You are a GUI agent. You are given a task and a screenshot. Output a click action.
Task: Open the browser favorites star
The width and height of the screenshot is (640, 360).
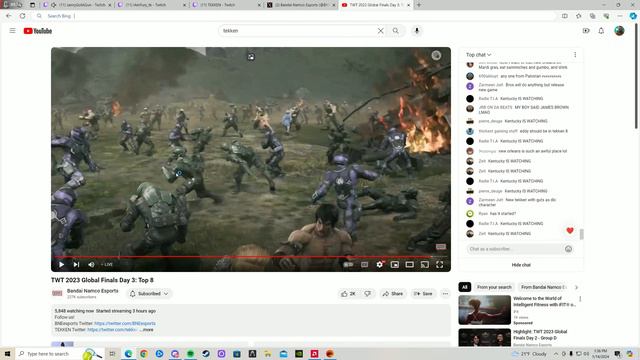(x=578, y=16)
